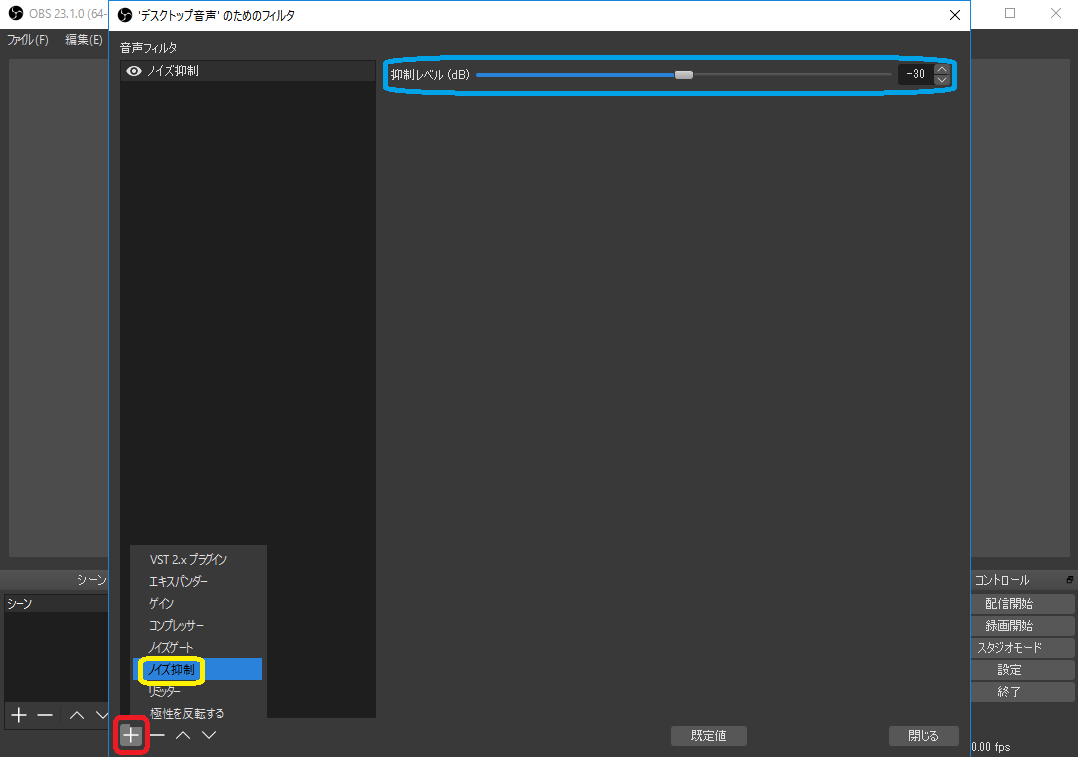The width and height of the screenshot is (1078, 757).
Task: Toggle the eye icon for ノイズ抑制 filter
Action: pos(134,71)
